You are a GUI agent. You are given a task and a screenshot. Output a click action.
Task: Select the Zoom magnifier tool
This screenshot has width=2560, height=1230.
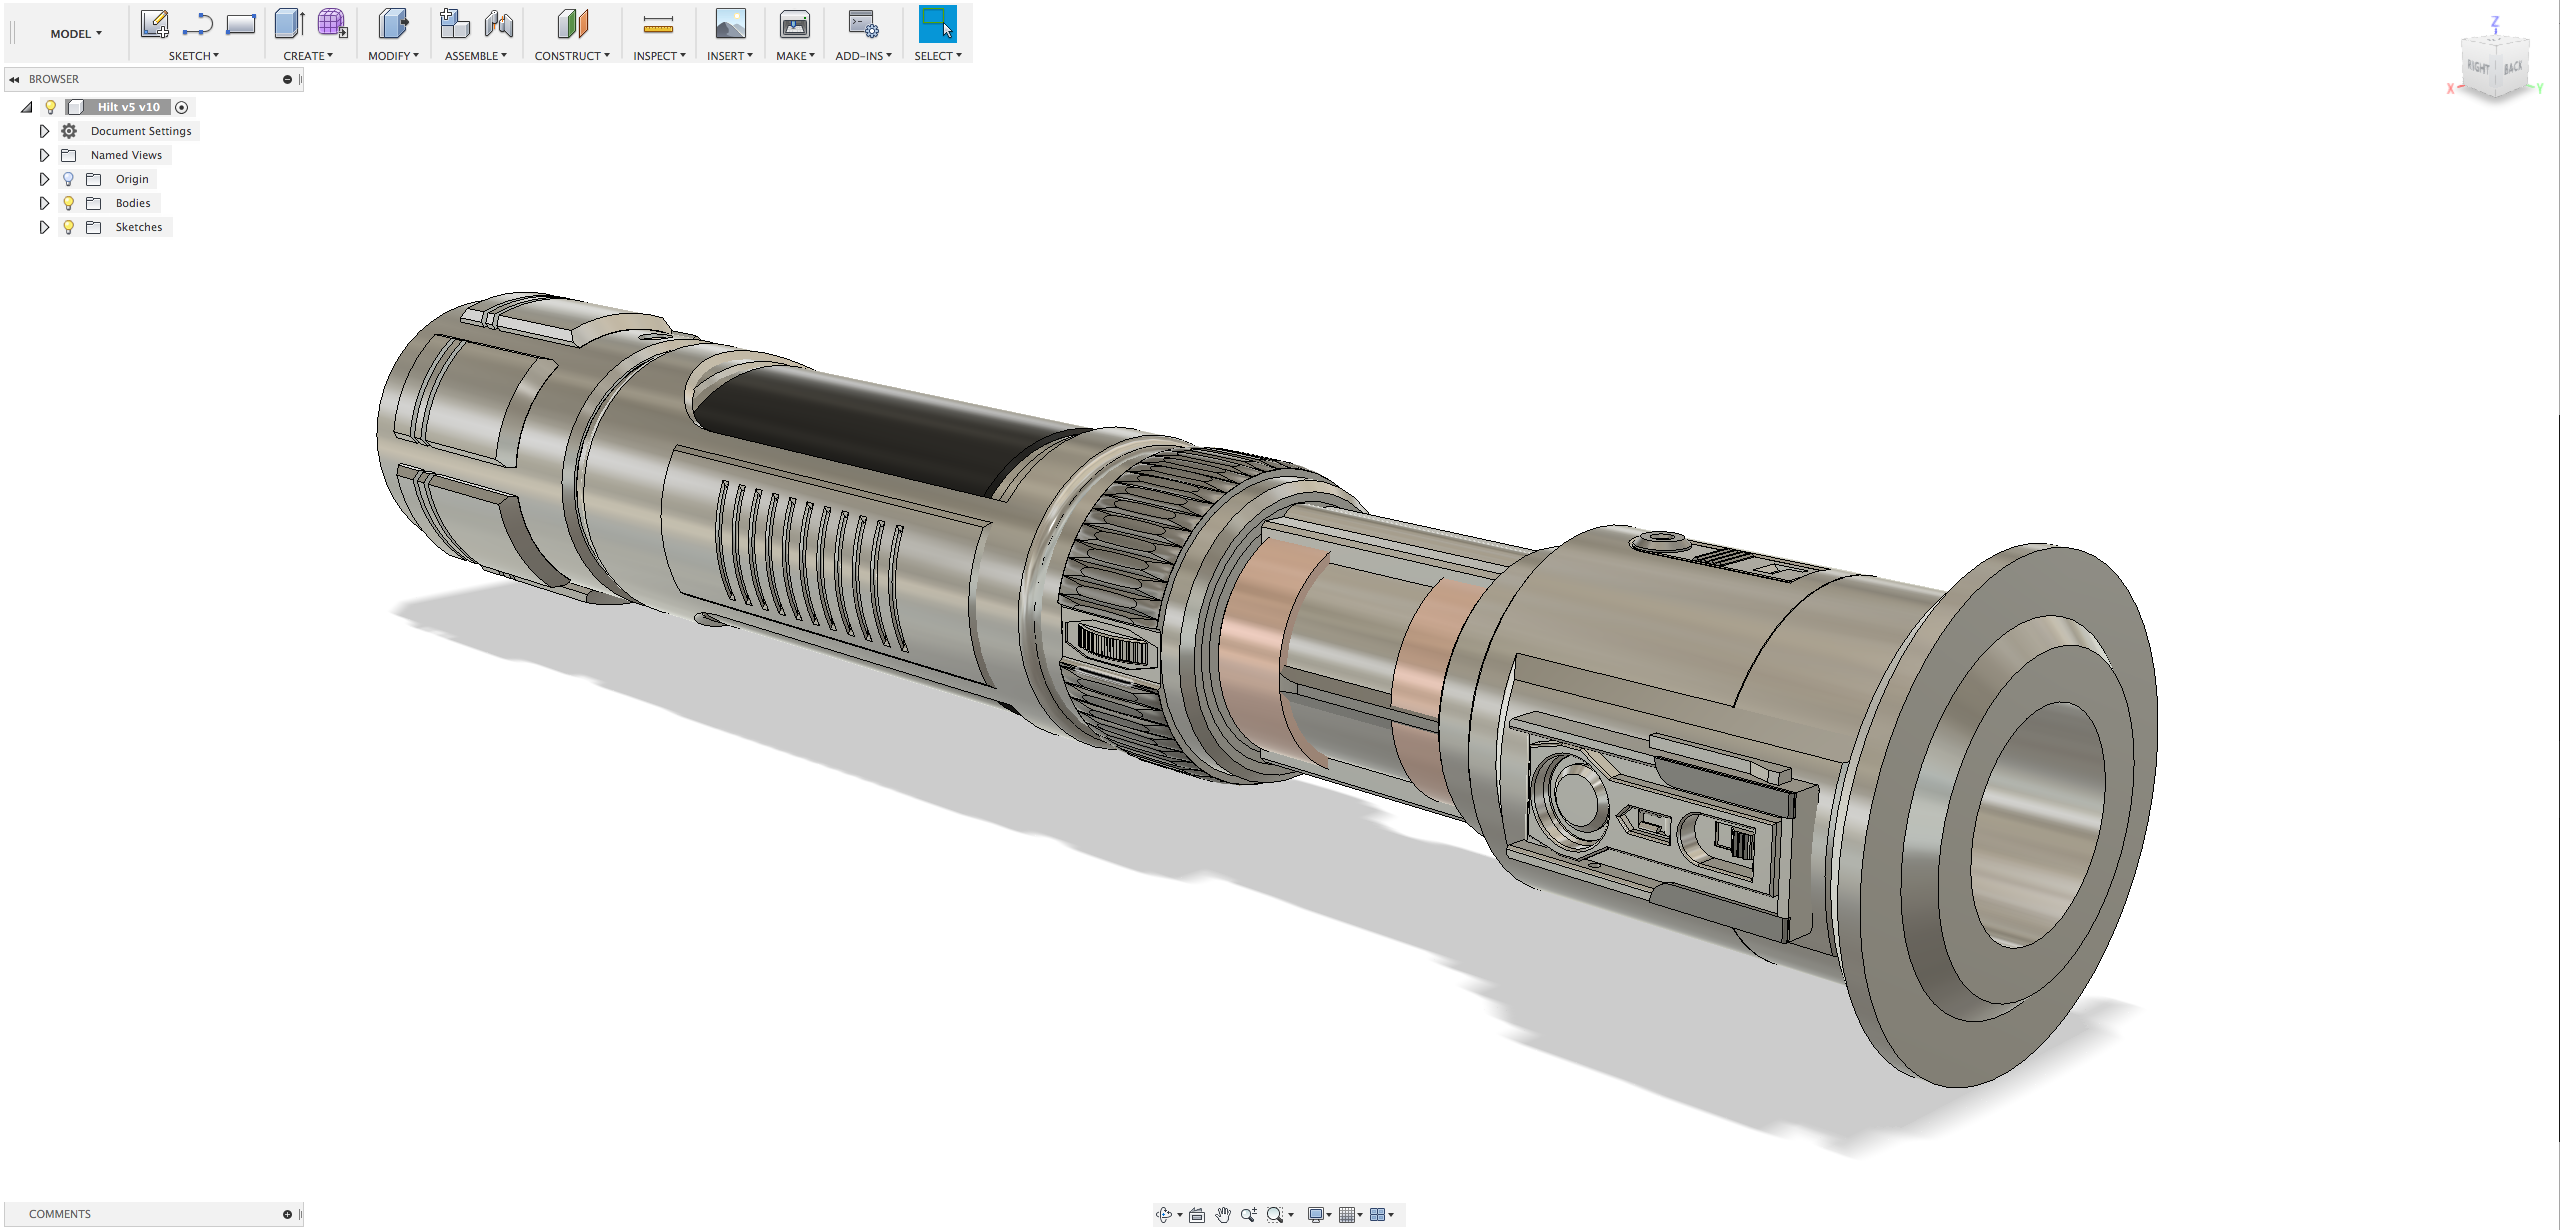[x=1248, y=1215]
